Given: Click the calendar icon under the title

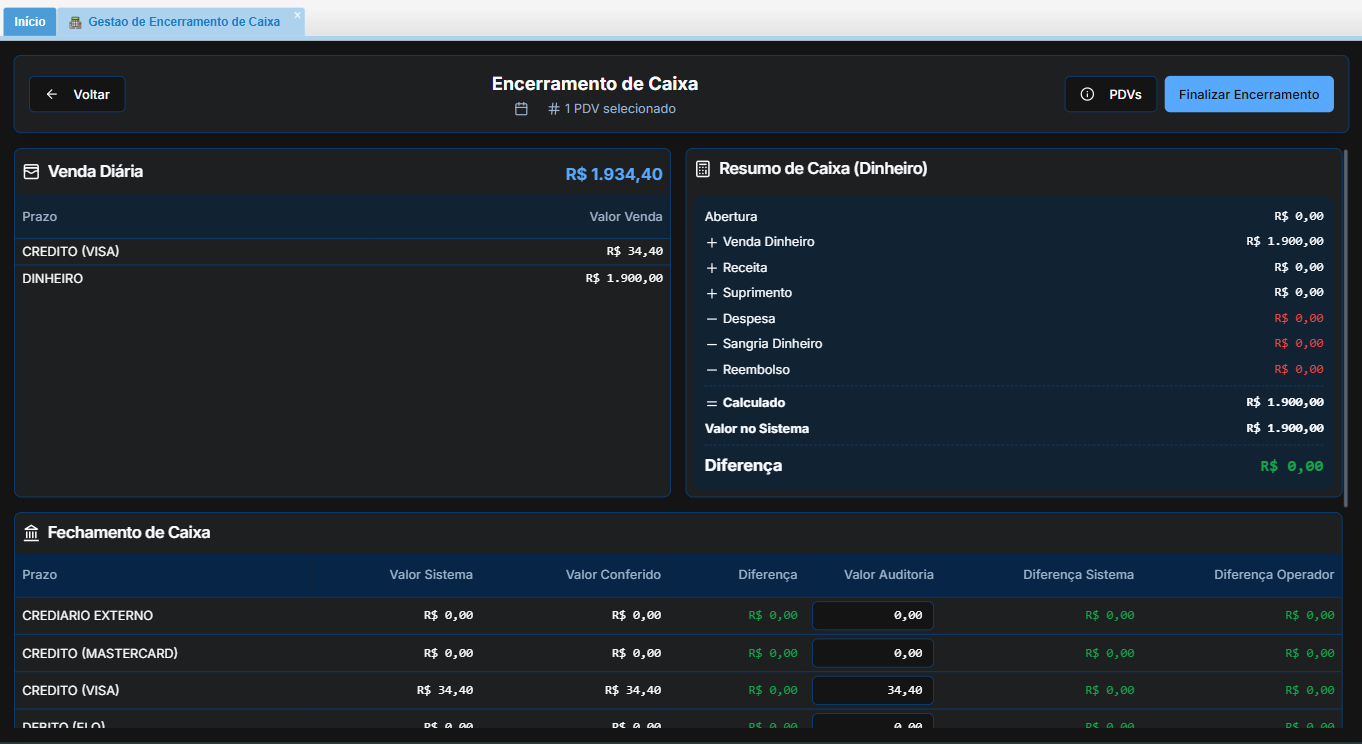Looking at the screenshot, I should [x=521, y=109].
